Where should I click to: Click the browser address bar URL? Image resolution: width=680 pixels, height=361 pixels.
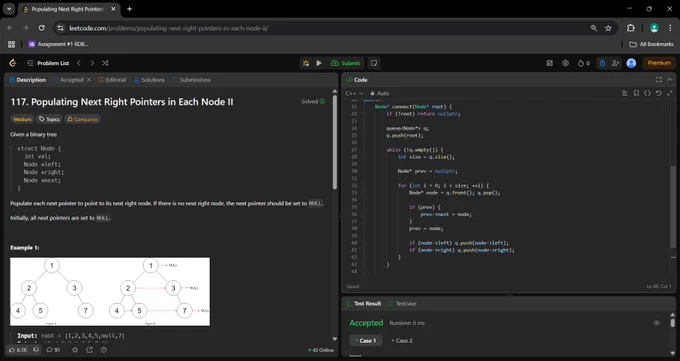[x=169, y=28]
